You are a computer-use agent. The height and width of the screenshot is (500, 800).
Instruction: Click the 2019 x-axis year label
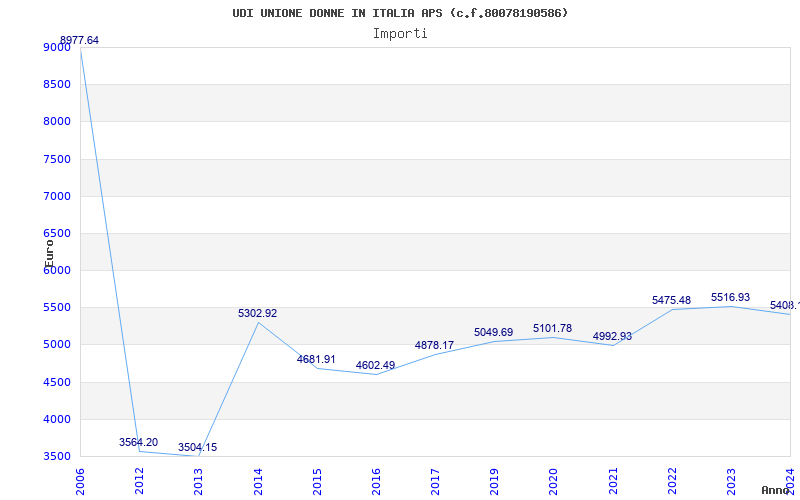click(x=494, y=482)
